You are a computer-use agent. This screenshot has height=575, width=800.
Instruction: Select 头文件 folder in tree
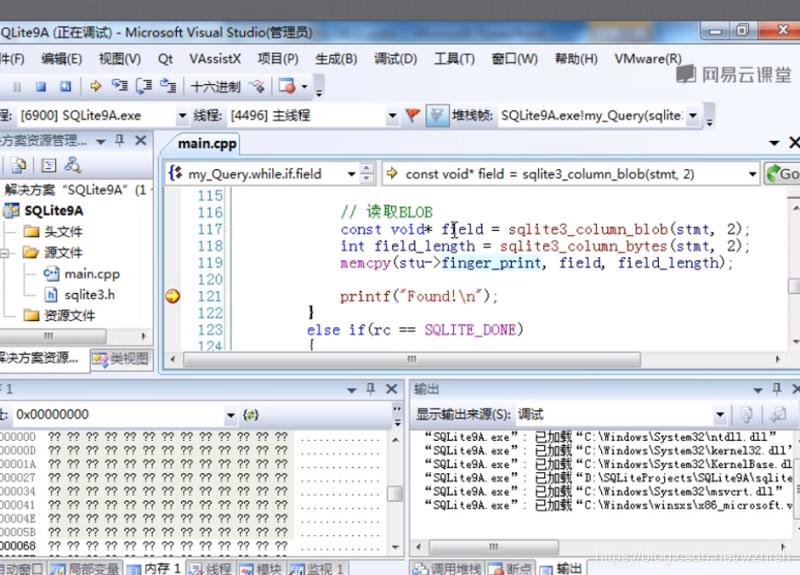[x=63, y=232]
